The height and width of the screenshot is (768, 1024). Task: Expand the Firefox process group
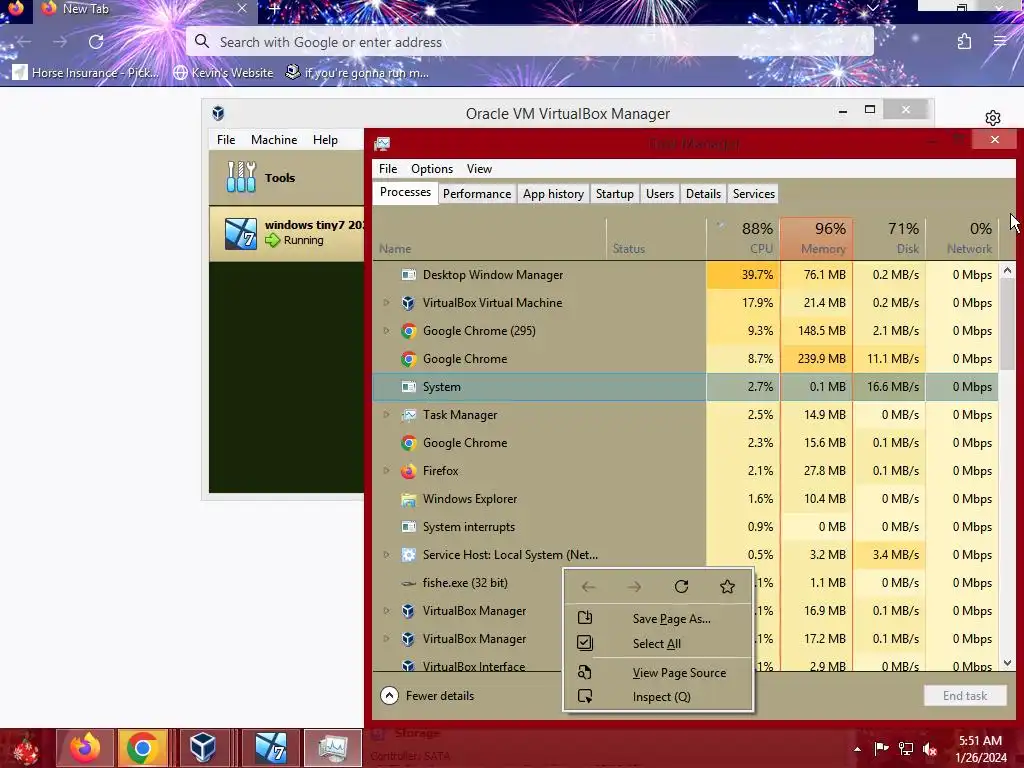pyautogui.click(x=386, y=471)
